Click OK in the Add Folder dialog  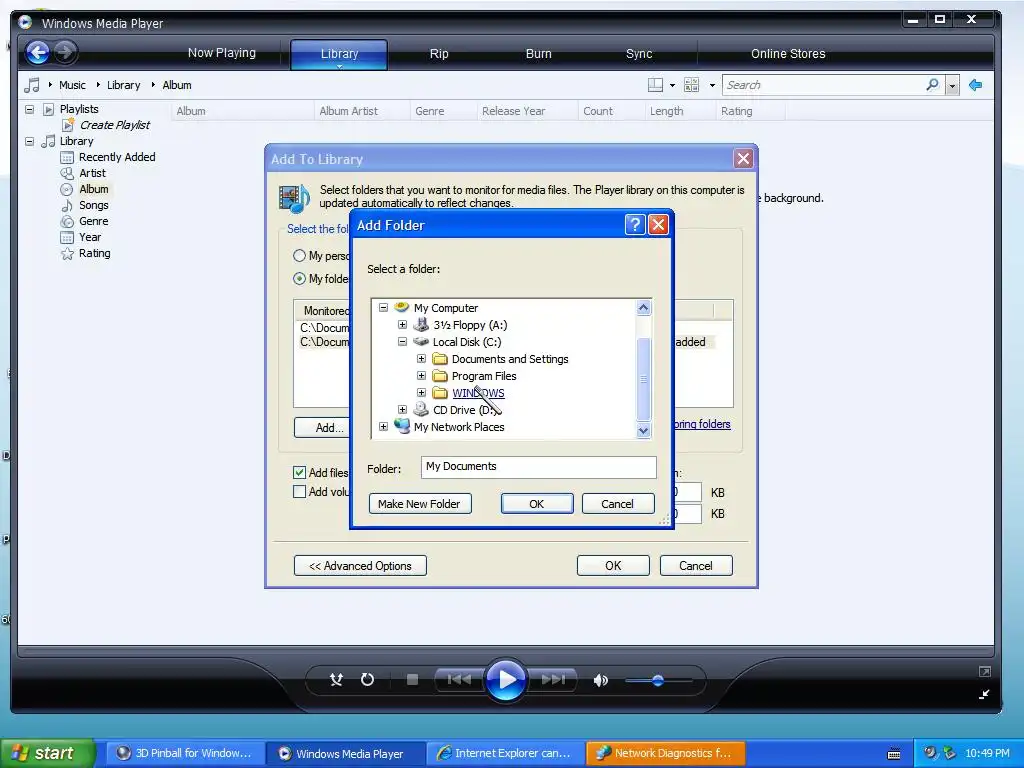click(x=537, y=504)
